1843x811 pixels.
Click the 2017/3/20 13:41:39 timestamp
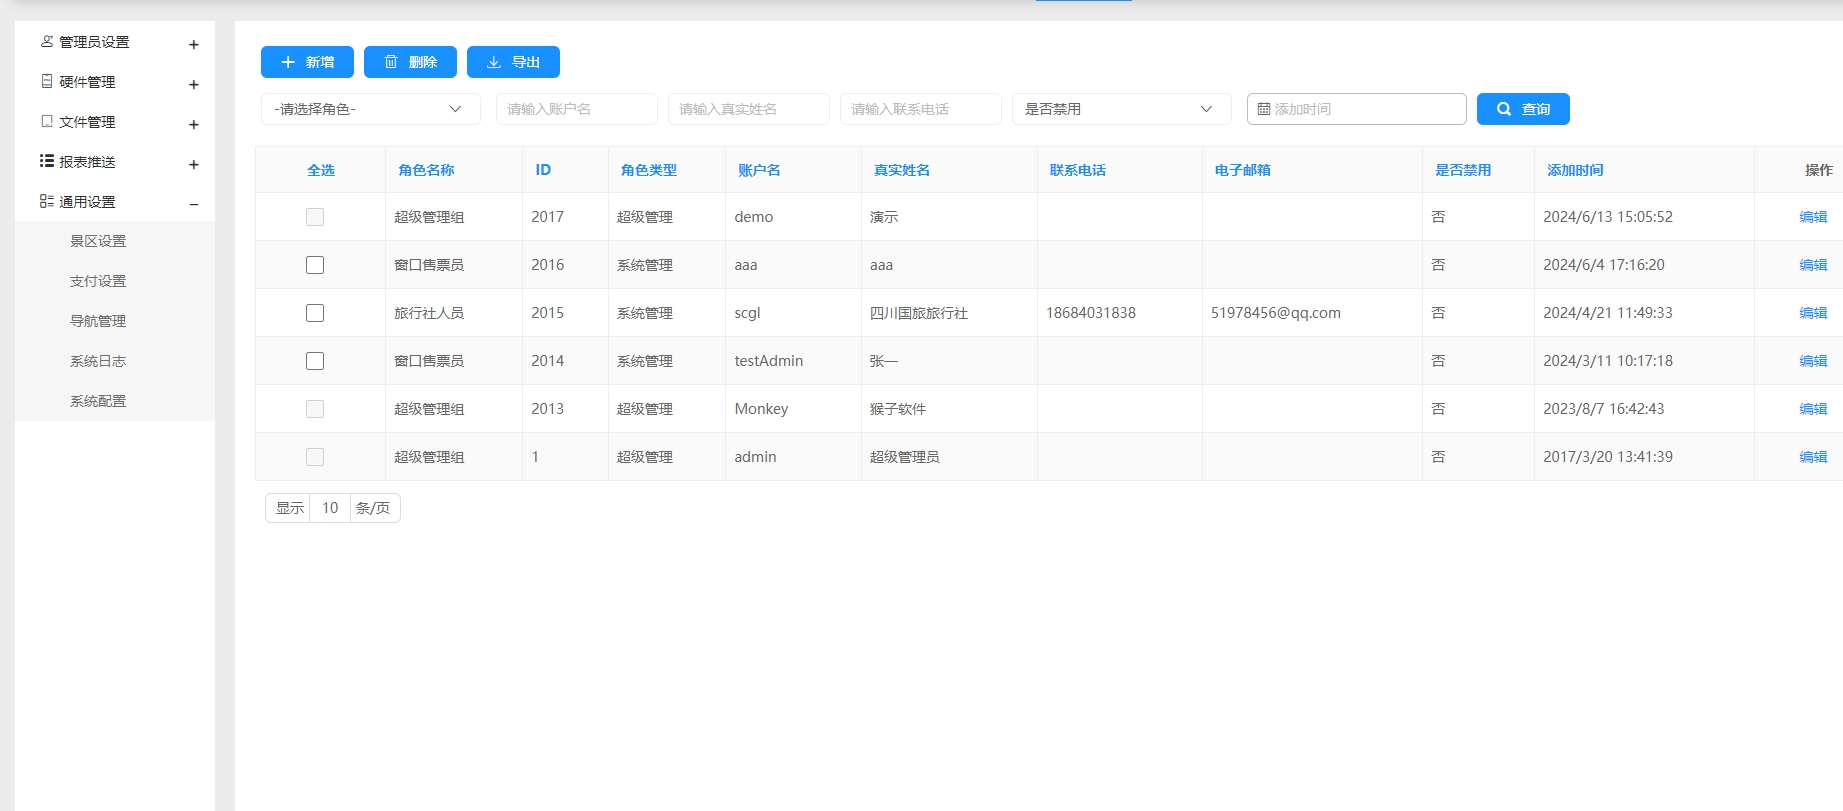coord(1608,457)
